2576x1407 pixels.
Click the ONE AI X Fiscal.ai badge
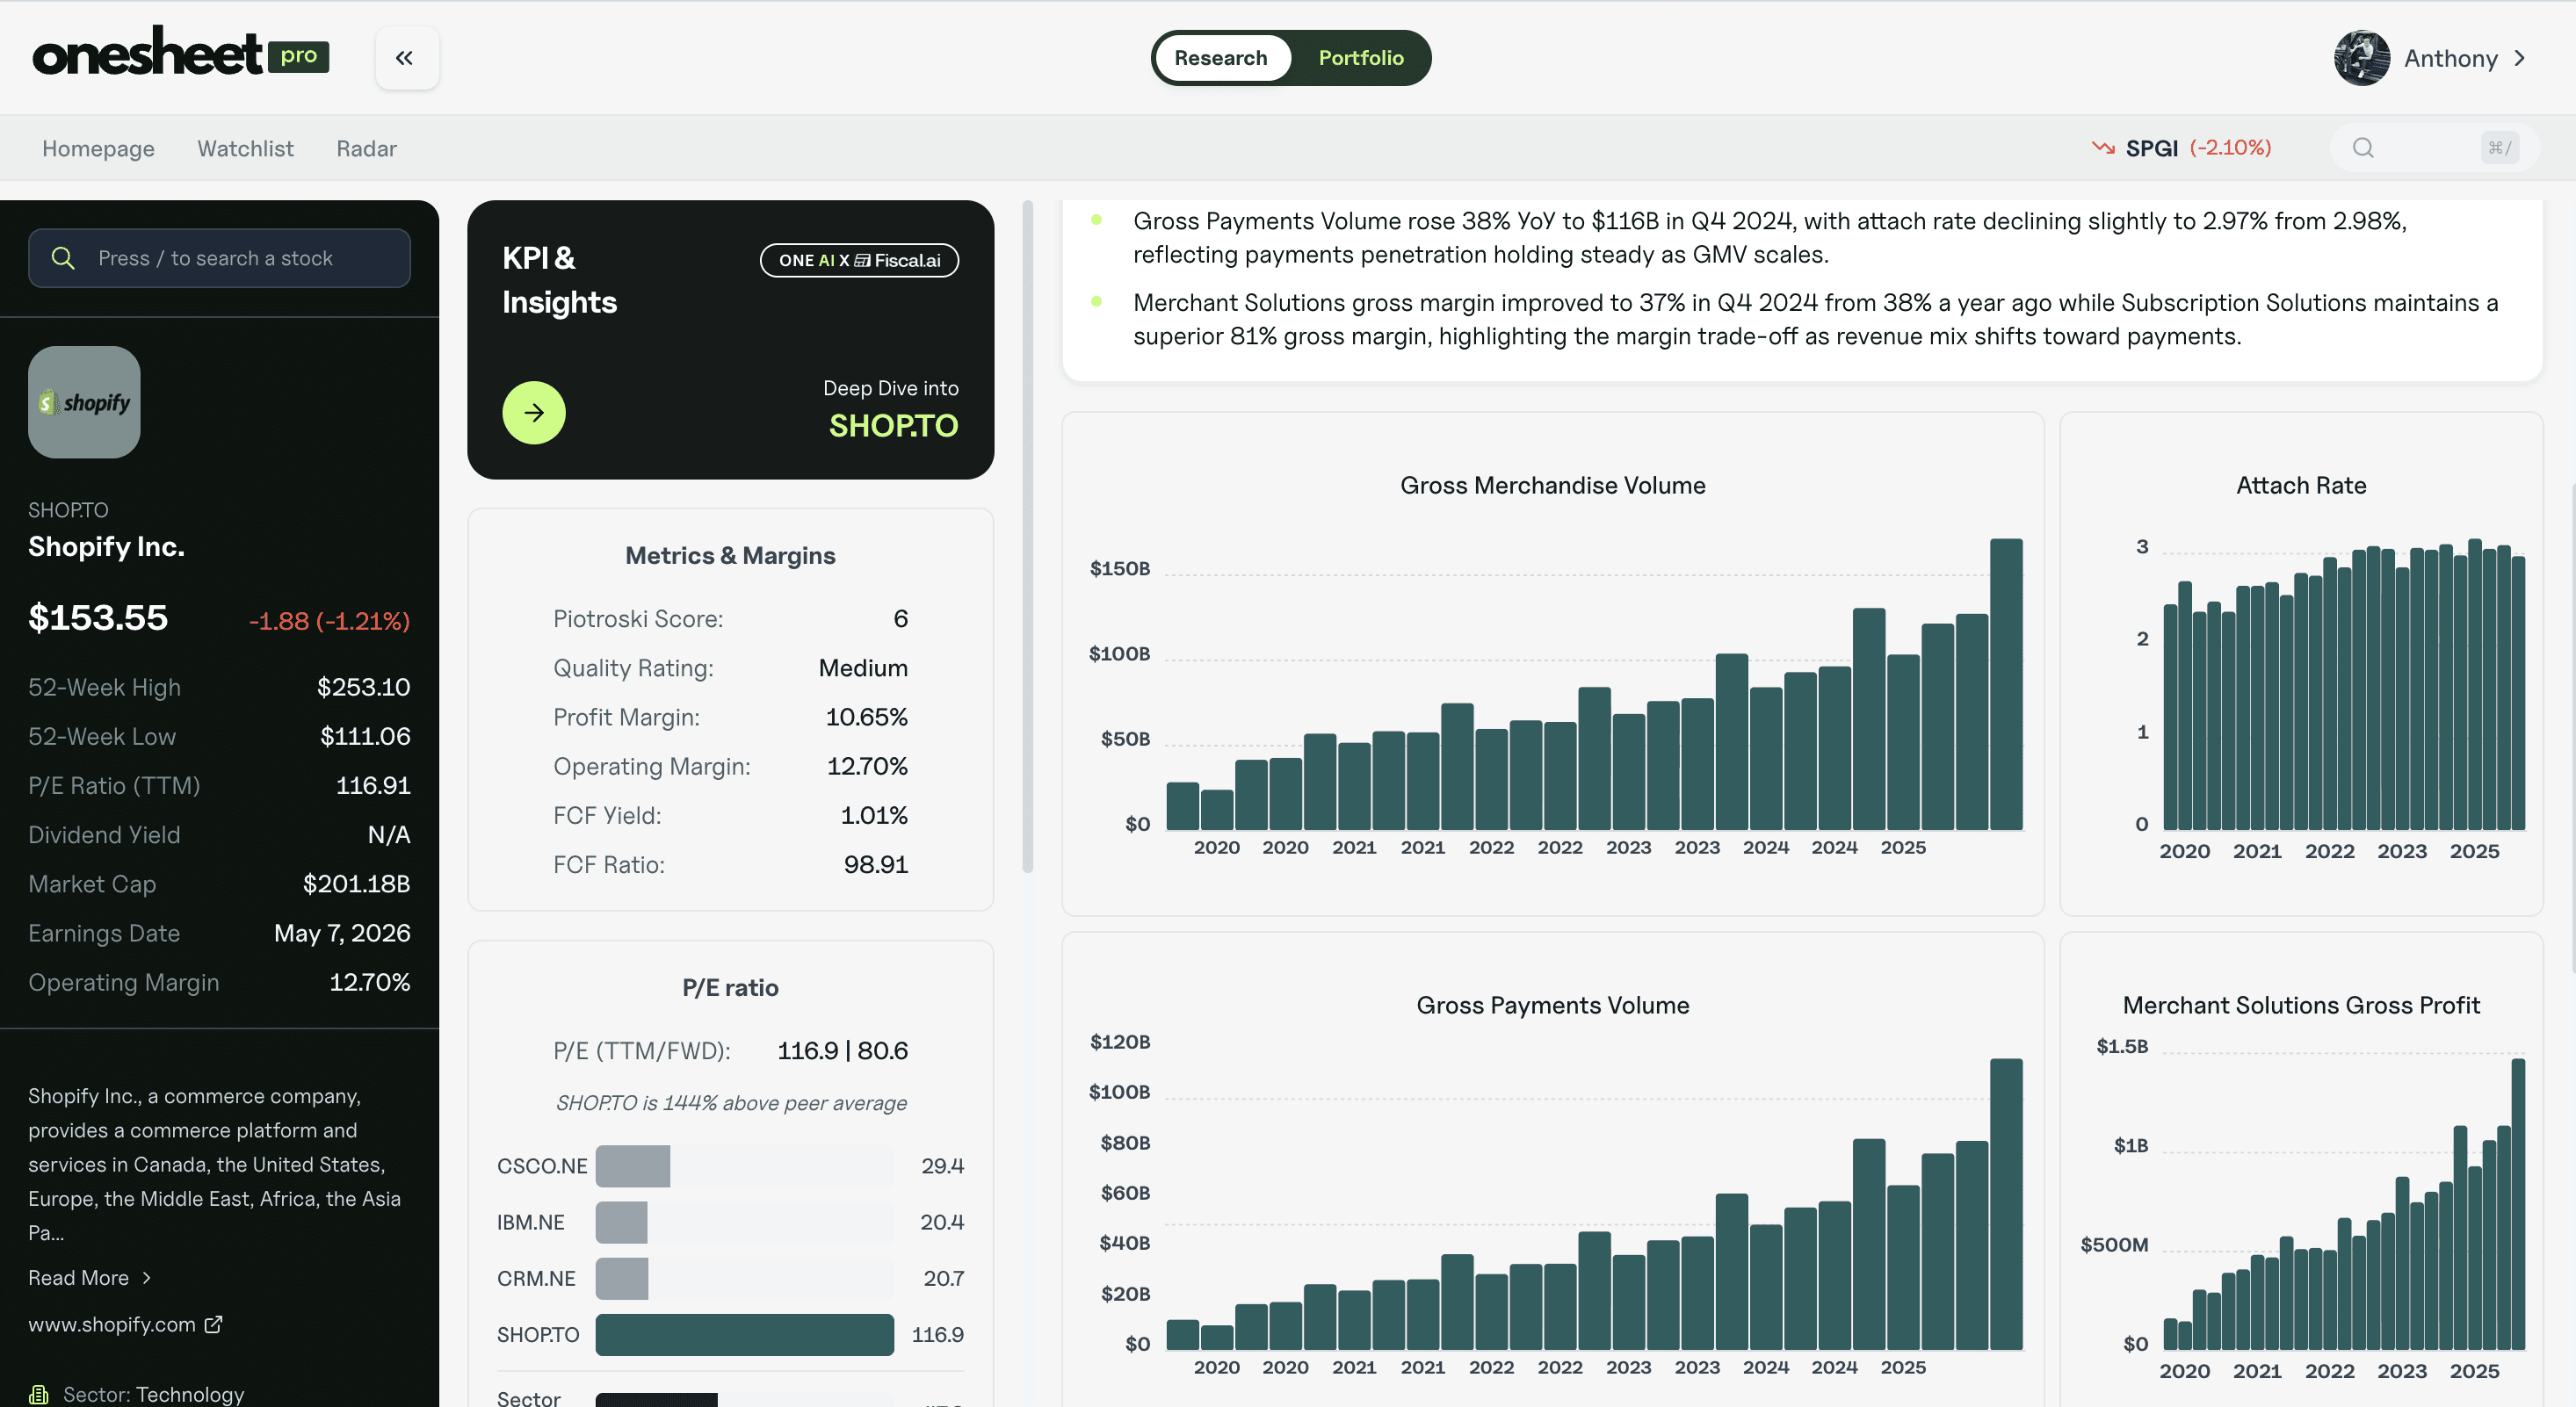858,259
